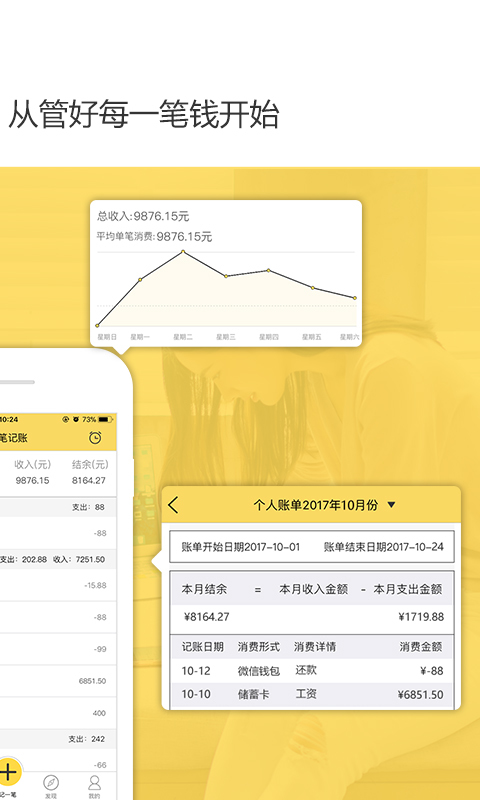480x800 pixels.
Task: Click the 收入：7251.50 day header
Action: click(x=79, y=559)
